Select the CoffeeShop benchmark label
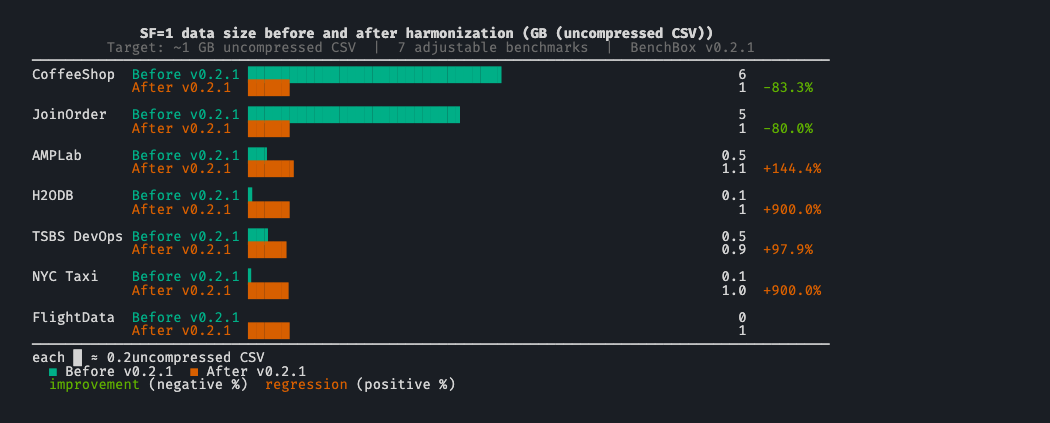The height and width of the screenshot is (423, 1050). (x=73, y=74)
